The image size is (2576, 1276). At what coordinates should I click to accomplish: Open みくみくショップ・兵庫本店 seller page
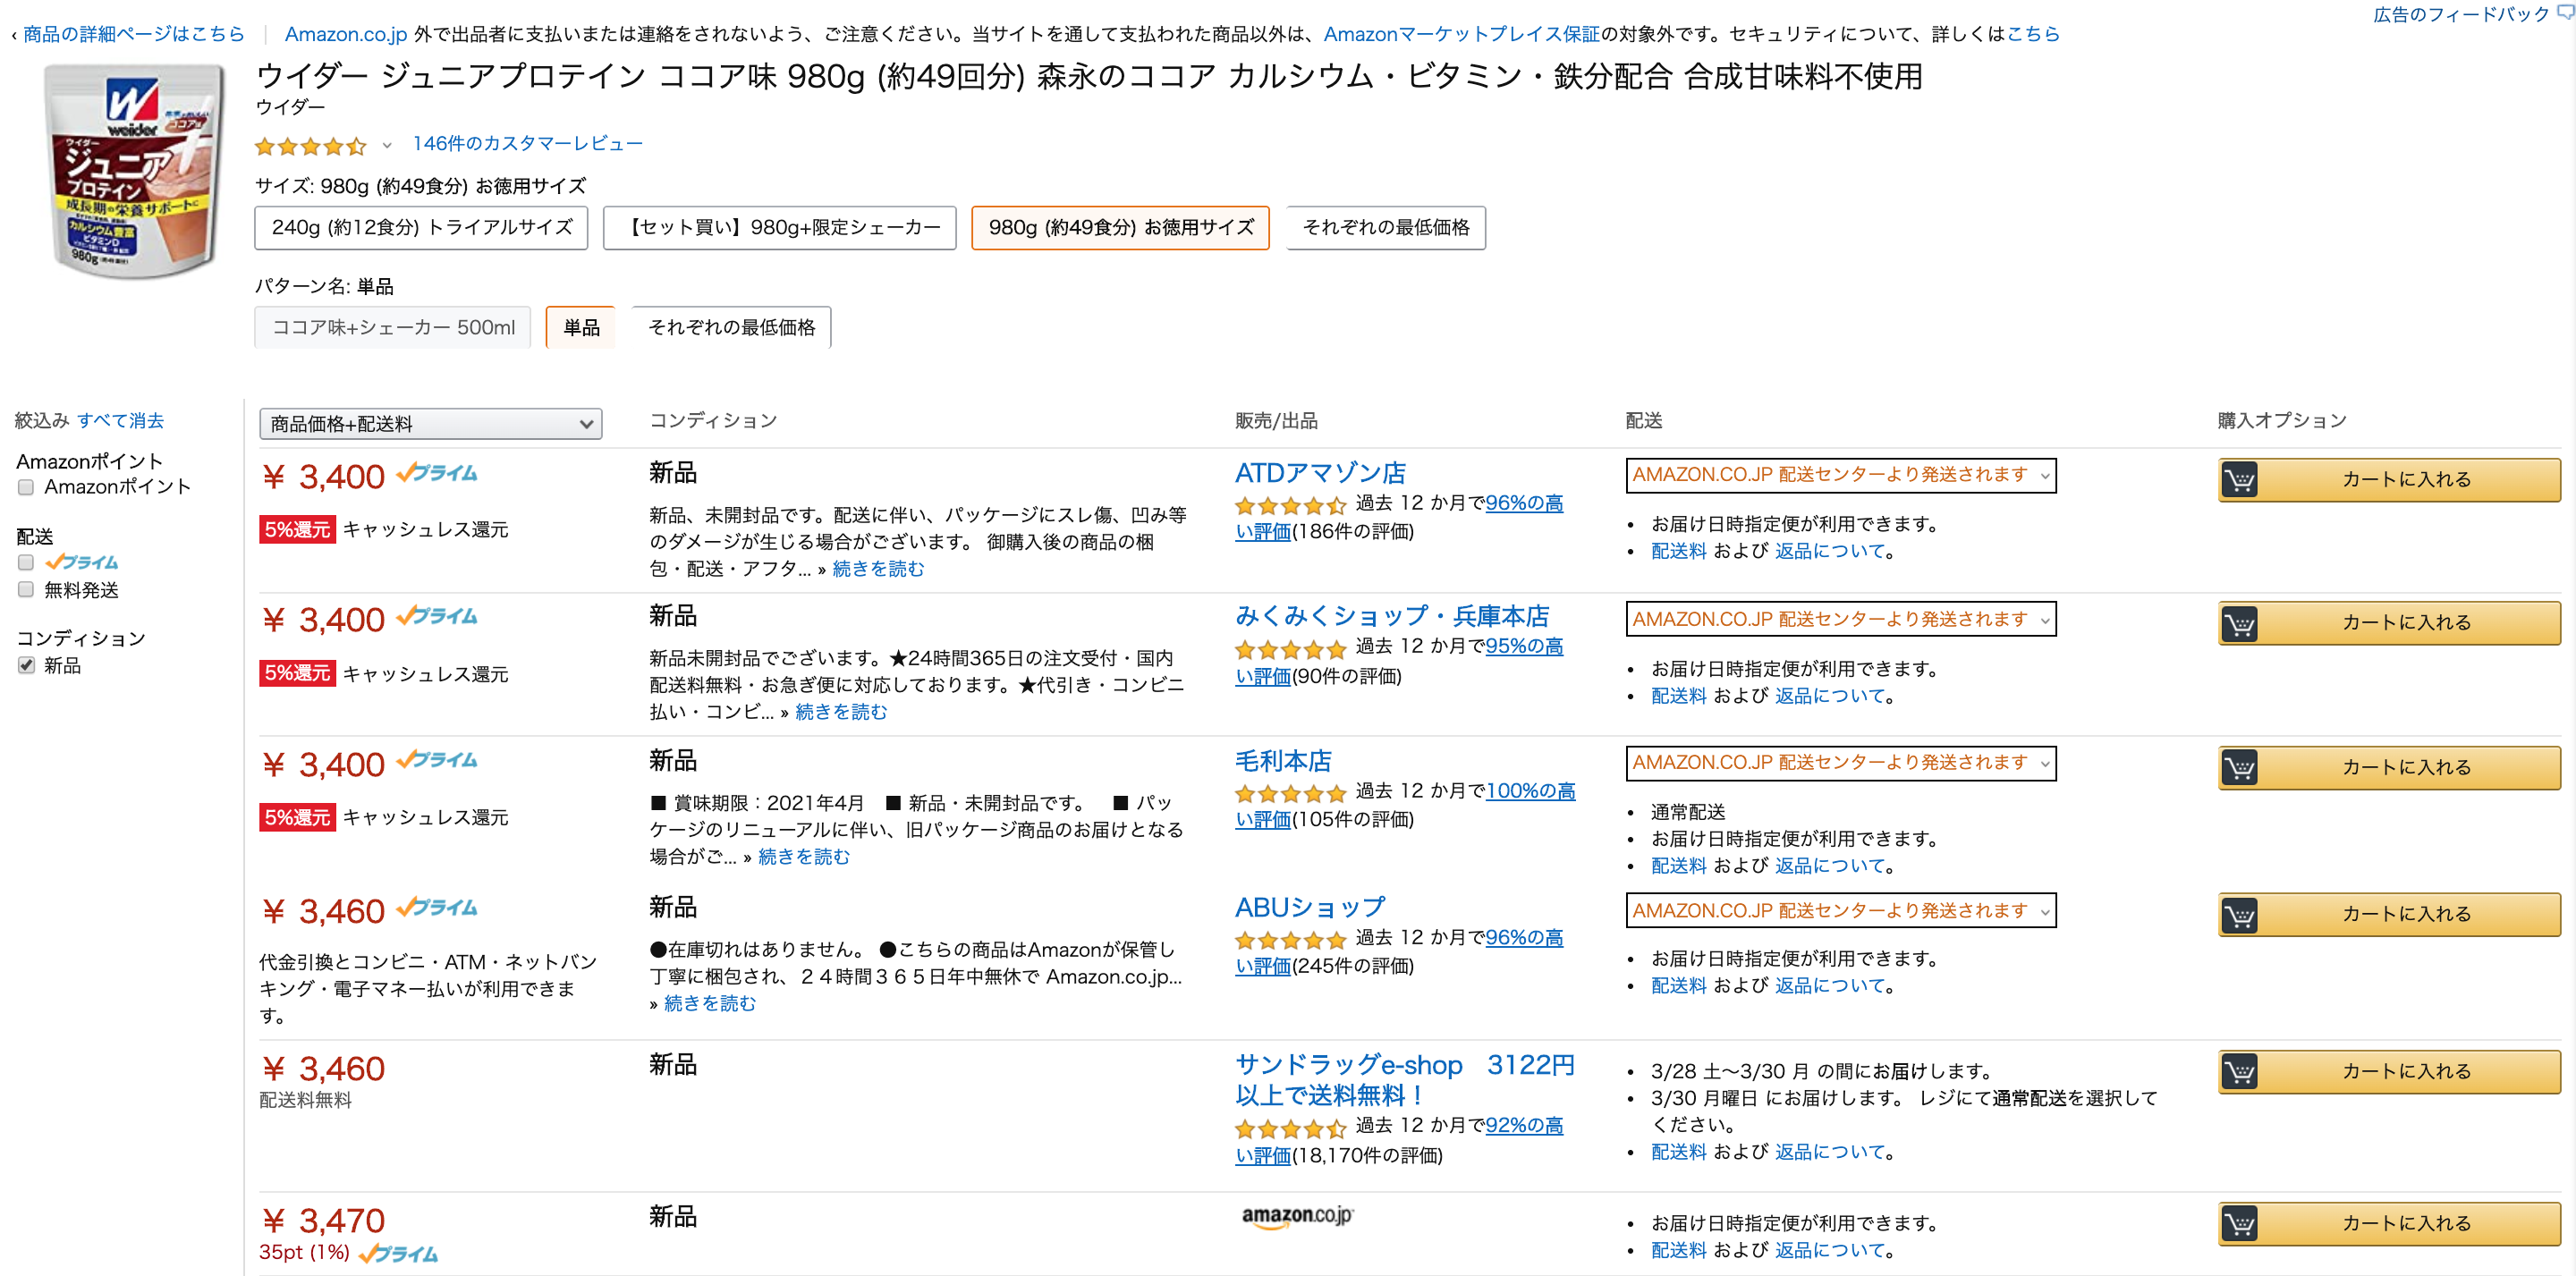(1392, 616)
